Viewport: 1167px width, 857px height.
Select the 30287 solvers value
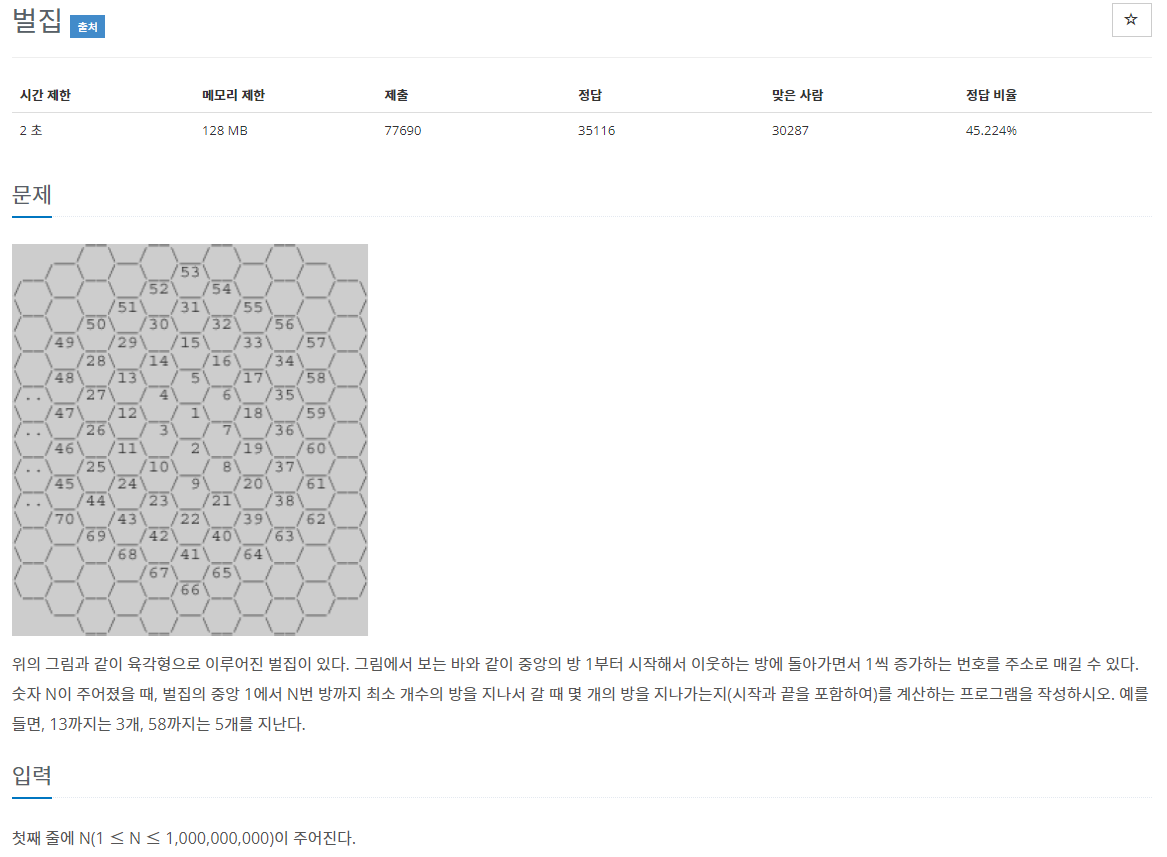tap(790, 130)
